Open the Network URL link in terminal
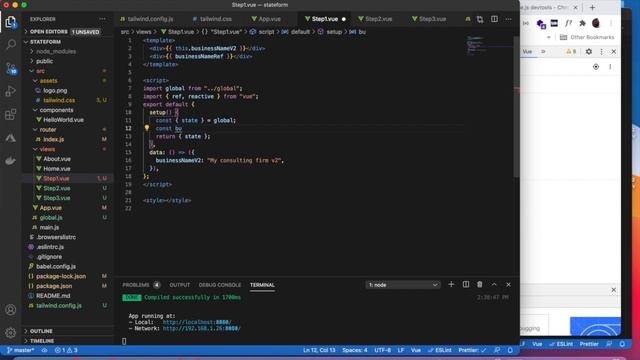Screen dimensions: 640x360 click(202, 328)
